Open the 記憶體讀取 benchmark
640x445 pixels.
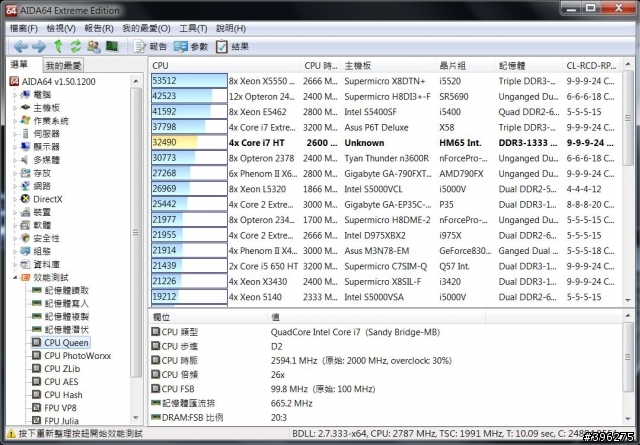point(60,290)
